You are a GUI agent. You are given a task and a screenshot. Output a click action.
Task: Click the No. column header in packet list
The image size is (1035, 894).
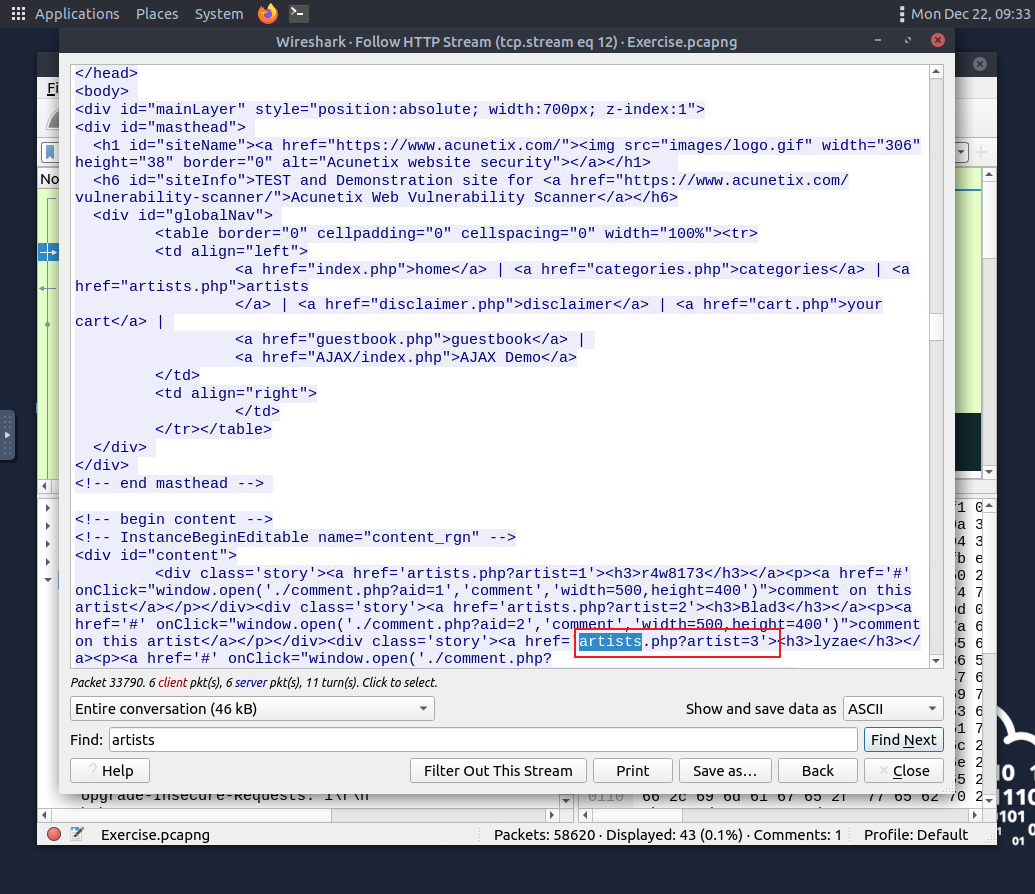point(50,179)
